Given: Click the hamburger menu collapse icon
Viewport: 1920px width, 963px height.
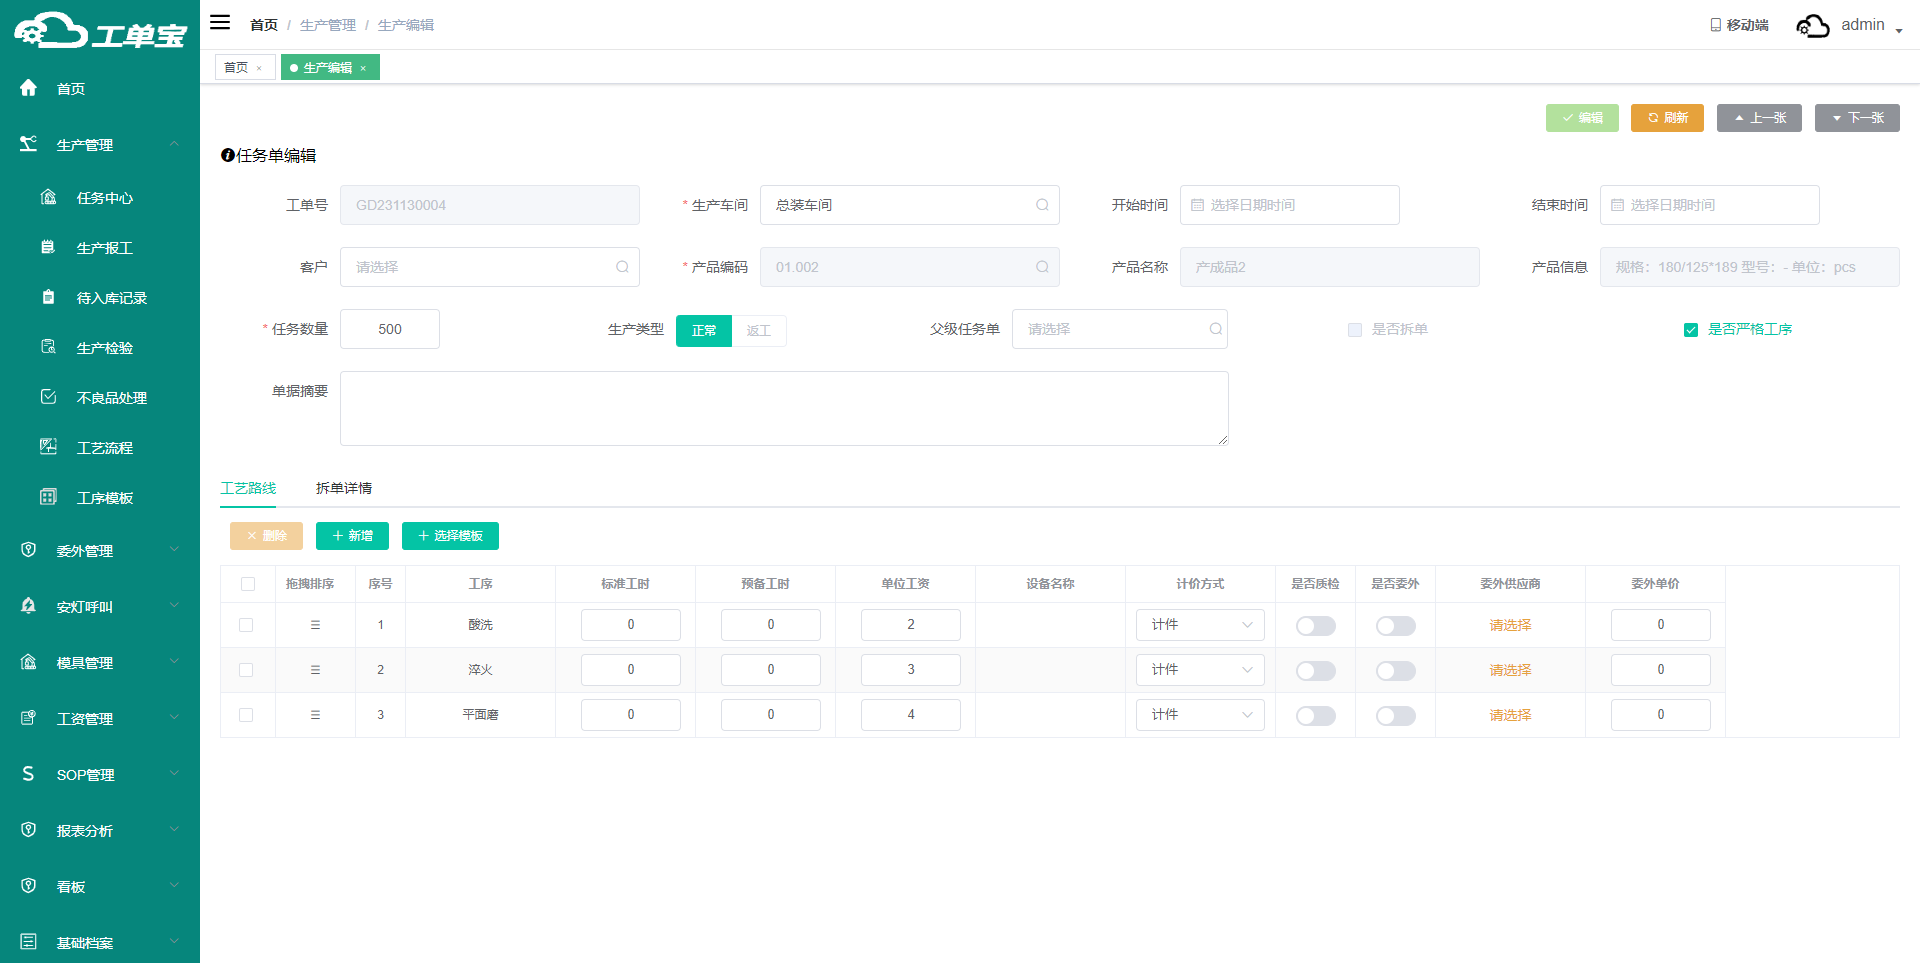Looking at the screenshot, I should (220, 23).
